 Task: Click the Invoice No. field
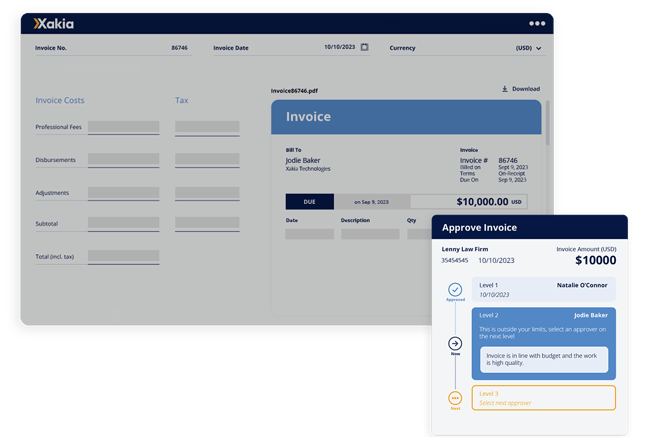tap(113, 48)
